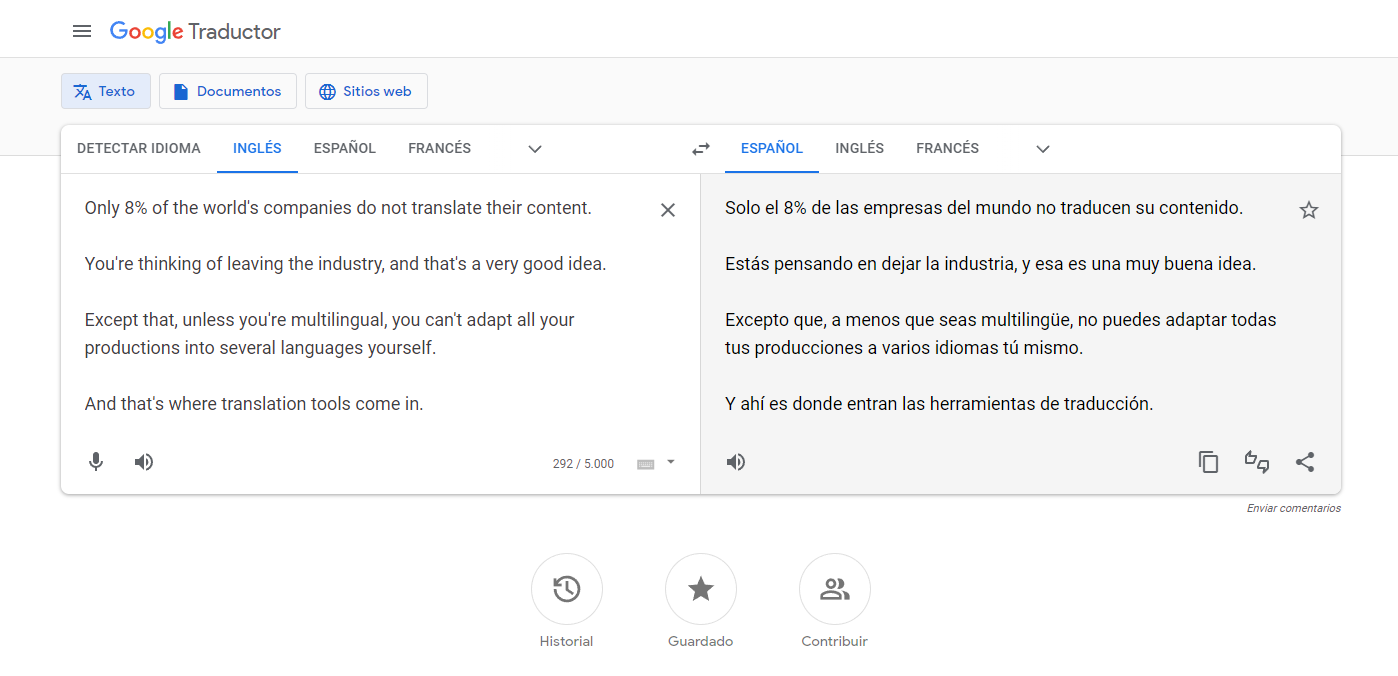This screenshot has width=1398, height=676.
Task: Click 'Y ahí es donde entran las herramientas'
Action: tap(882, 404)
